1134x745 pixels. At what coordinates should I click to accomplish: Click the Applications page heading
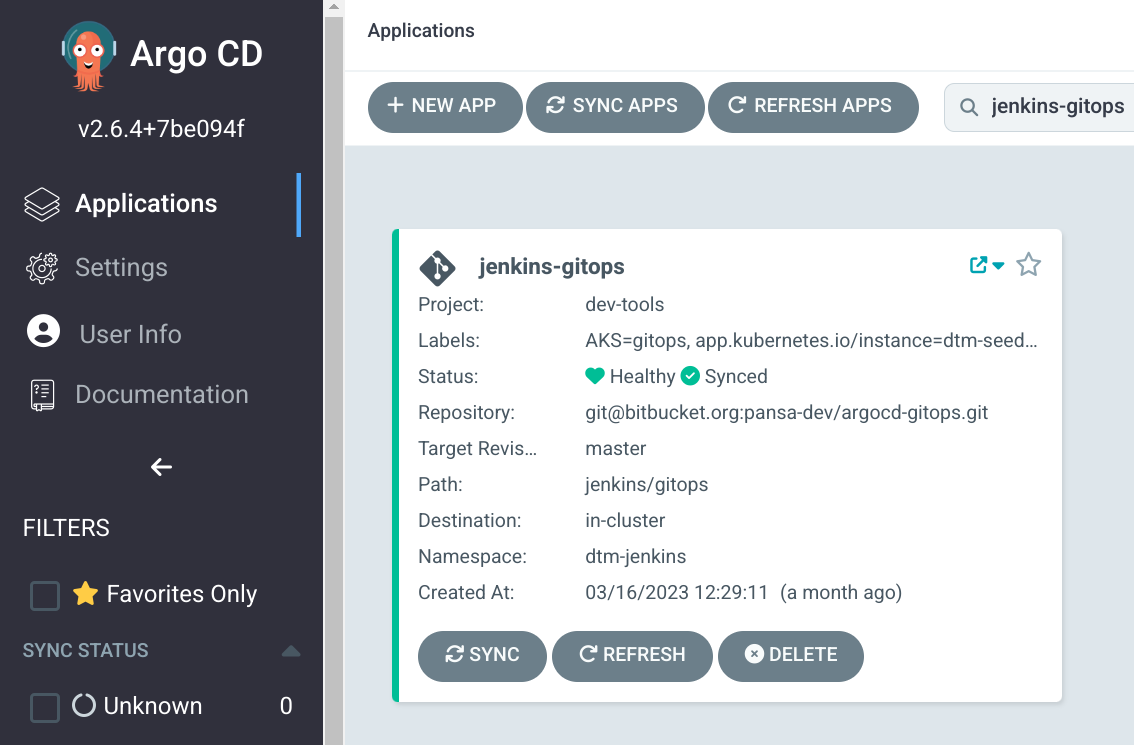[421, 30]
